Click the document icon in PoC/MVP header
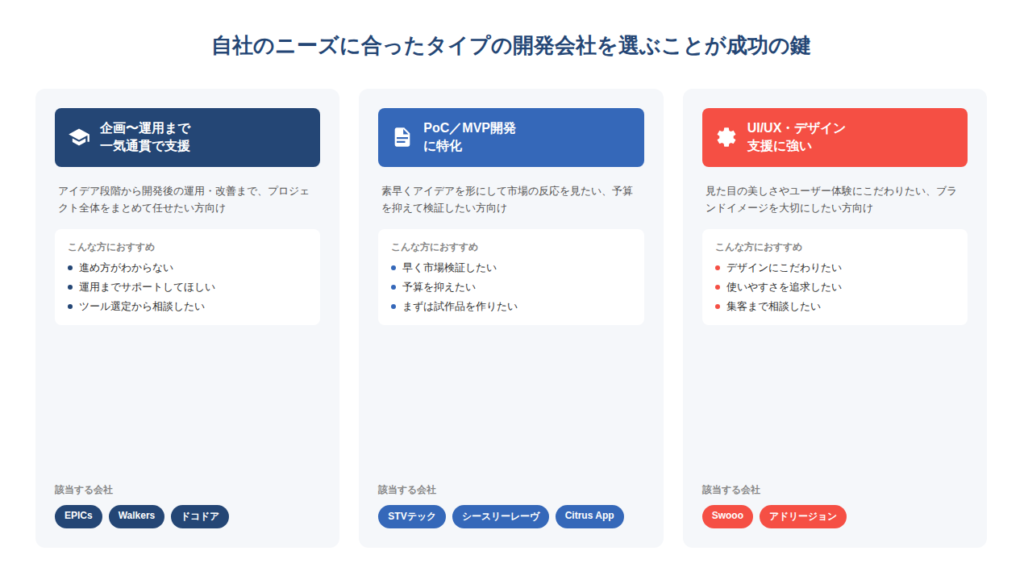This screenshot has width=1024, height=576. point(402,137)
